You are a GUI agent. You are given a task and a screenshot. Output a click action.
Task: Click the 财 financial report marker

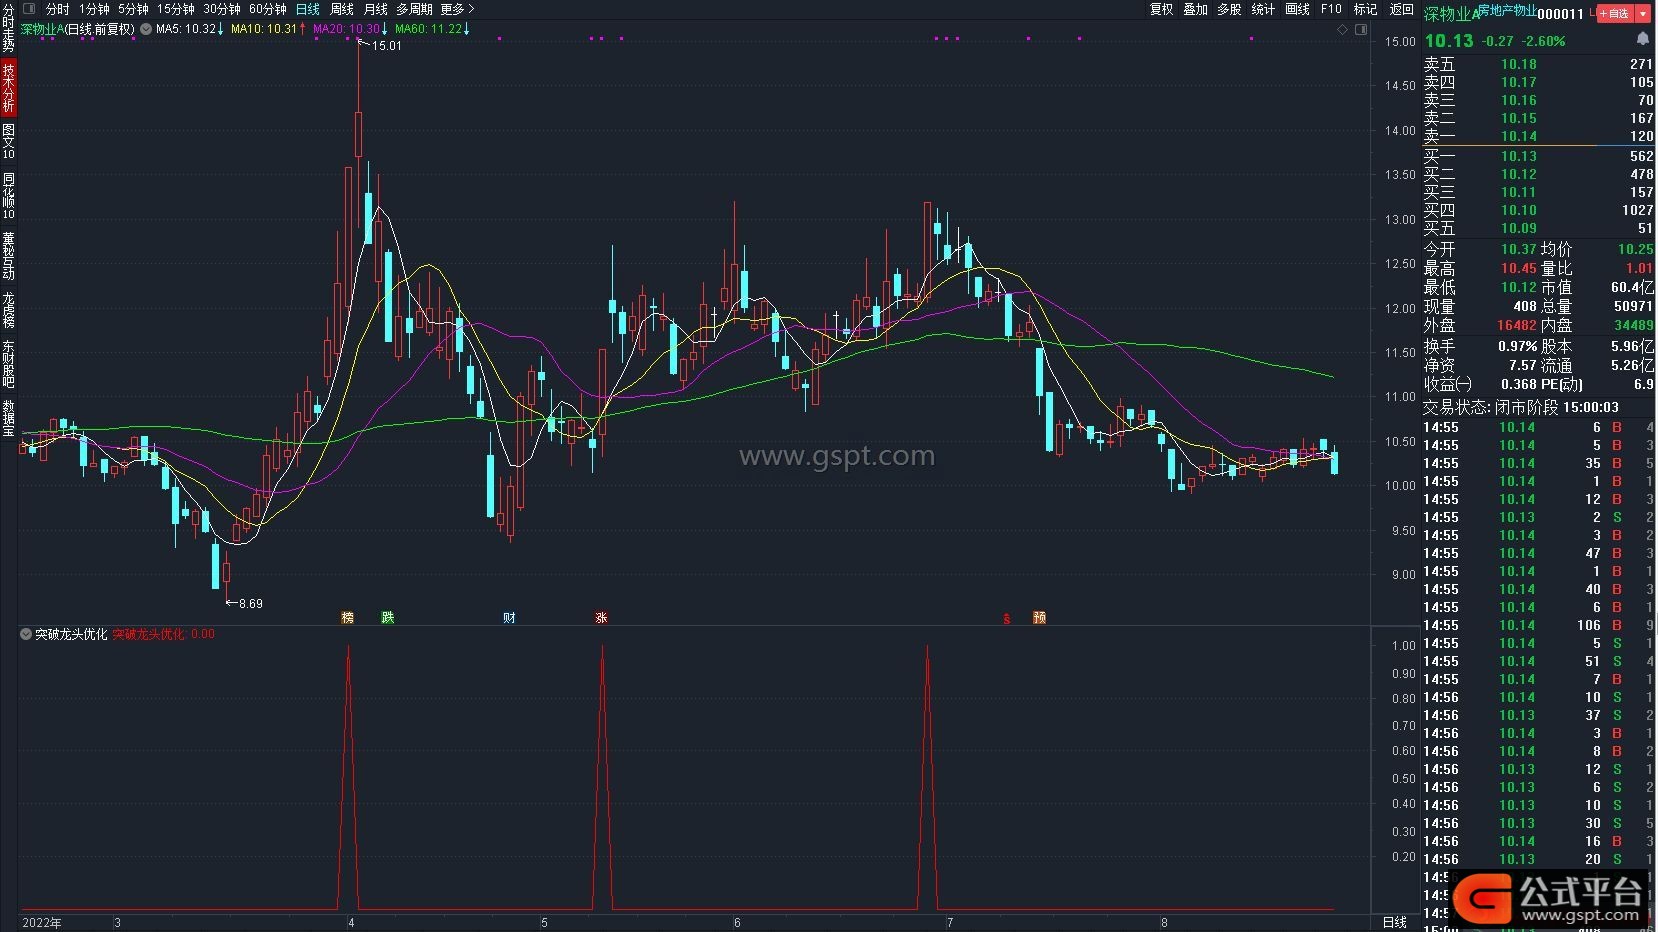pos(510,618)
